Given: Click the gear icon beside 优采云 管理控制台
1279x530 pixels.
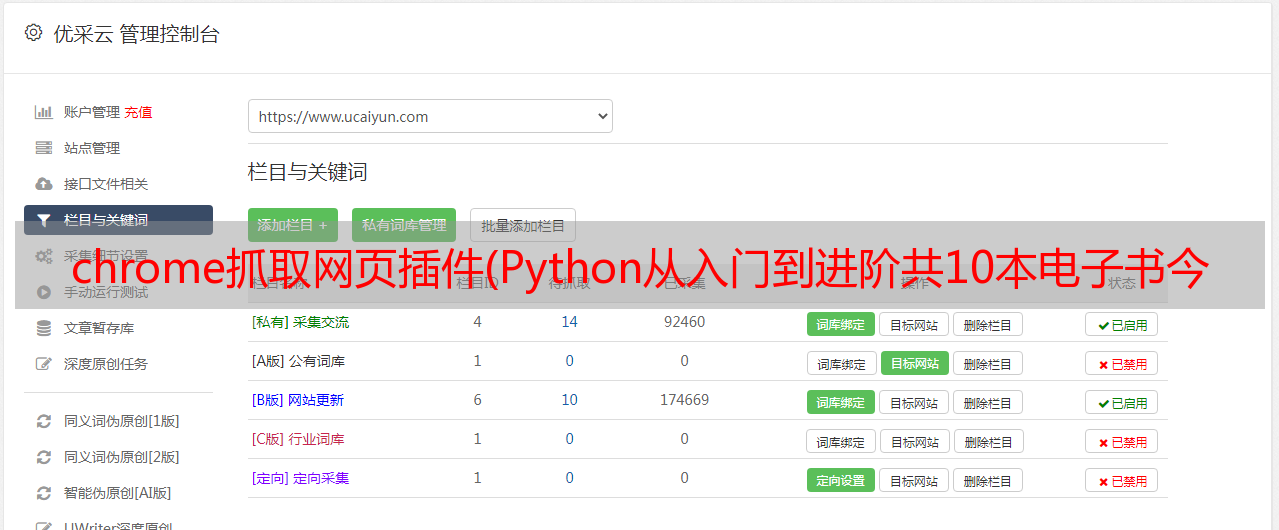Looking at the screenshot, I should 34,33.
